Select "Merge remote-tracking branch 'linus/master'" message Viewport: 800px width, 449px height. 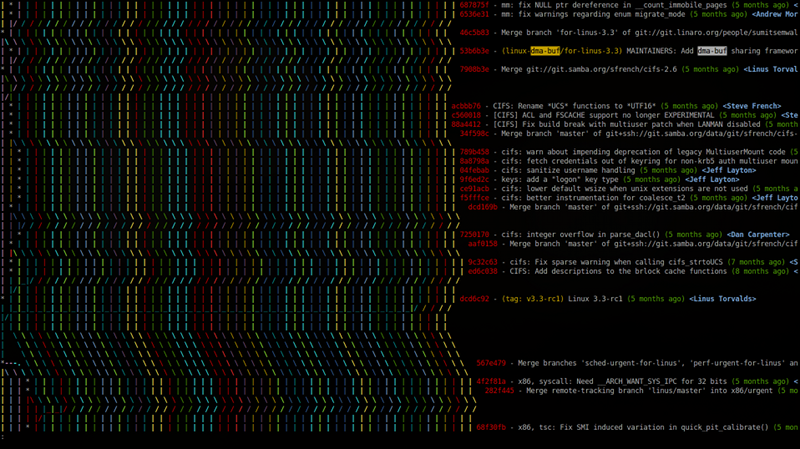[x=649, y=391]
